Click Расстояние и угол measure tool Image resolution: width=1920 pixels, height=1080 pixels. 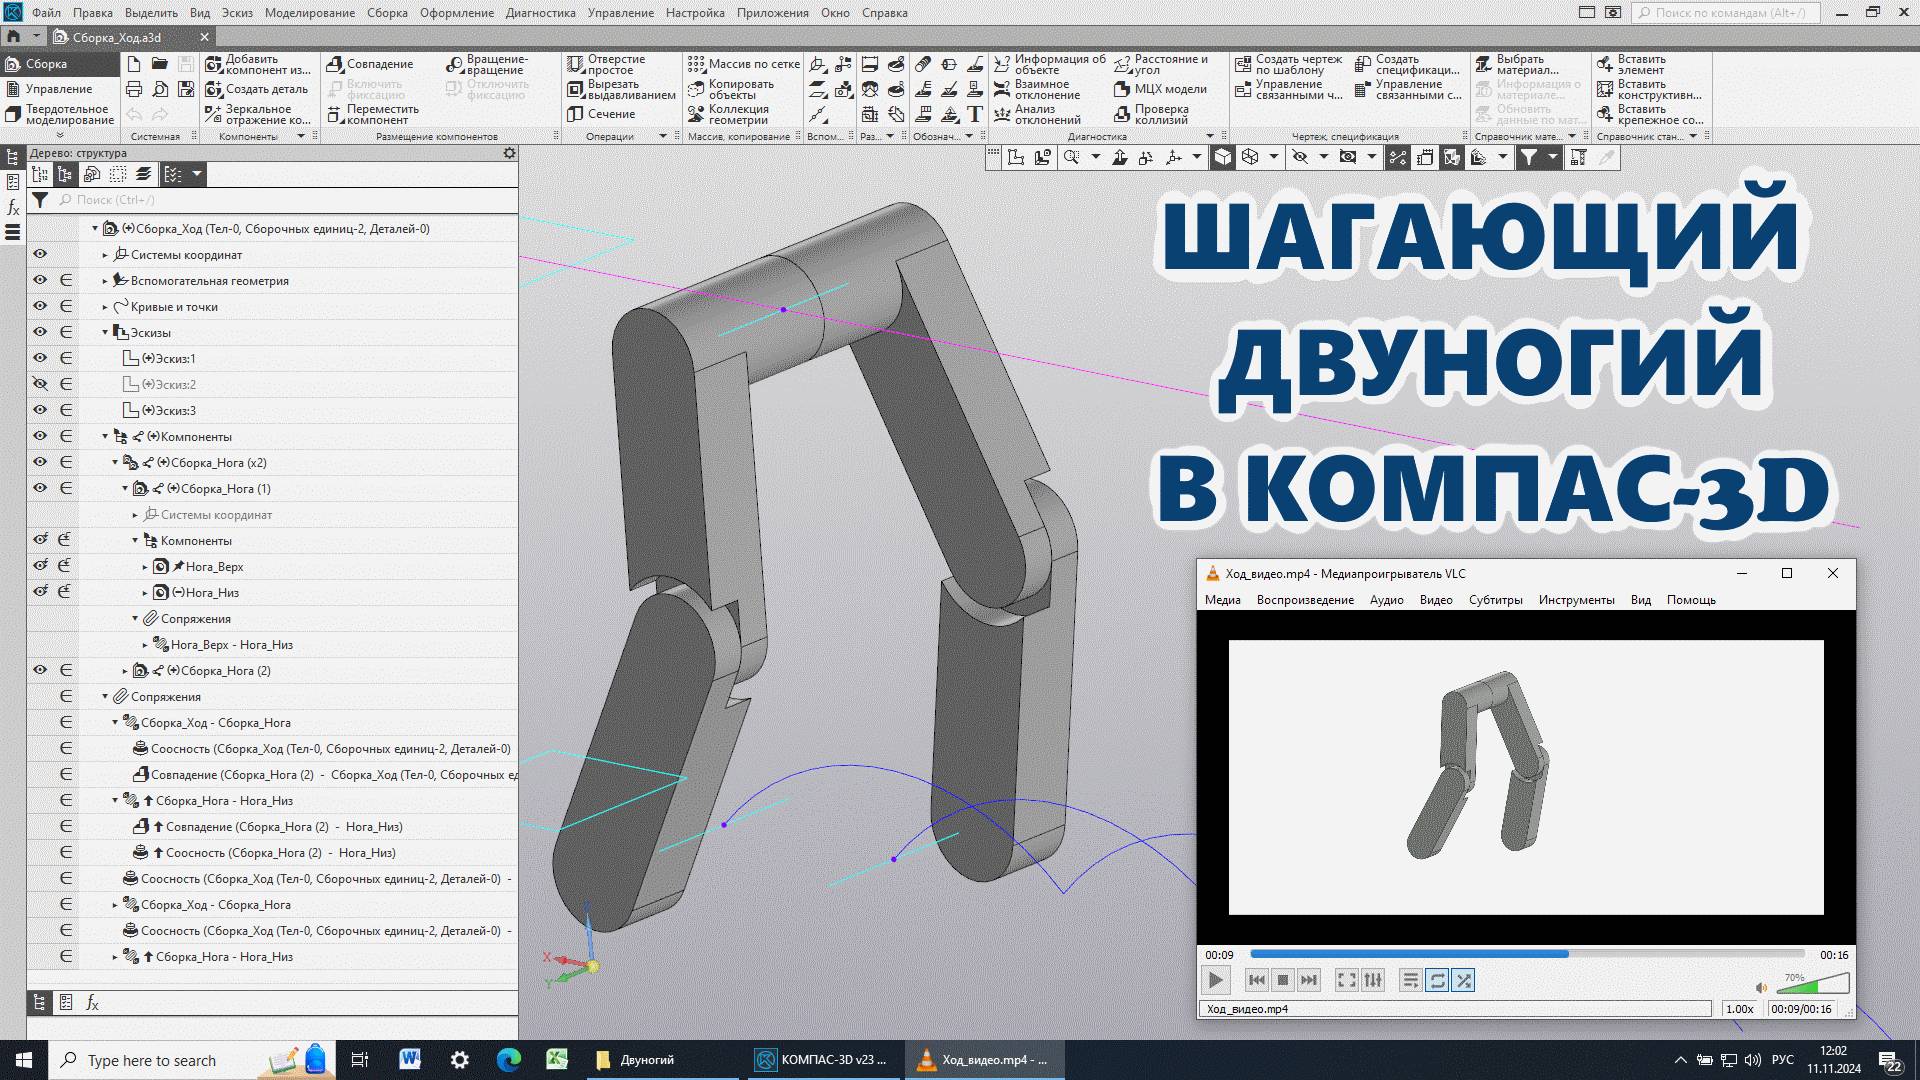click(x=1161, y=64)
